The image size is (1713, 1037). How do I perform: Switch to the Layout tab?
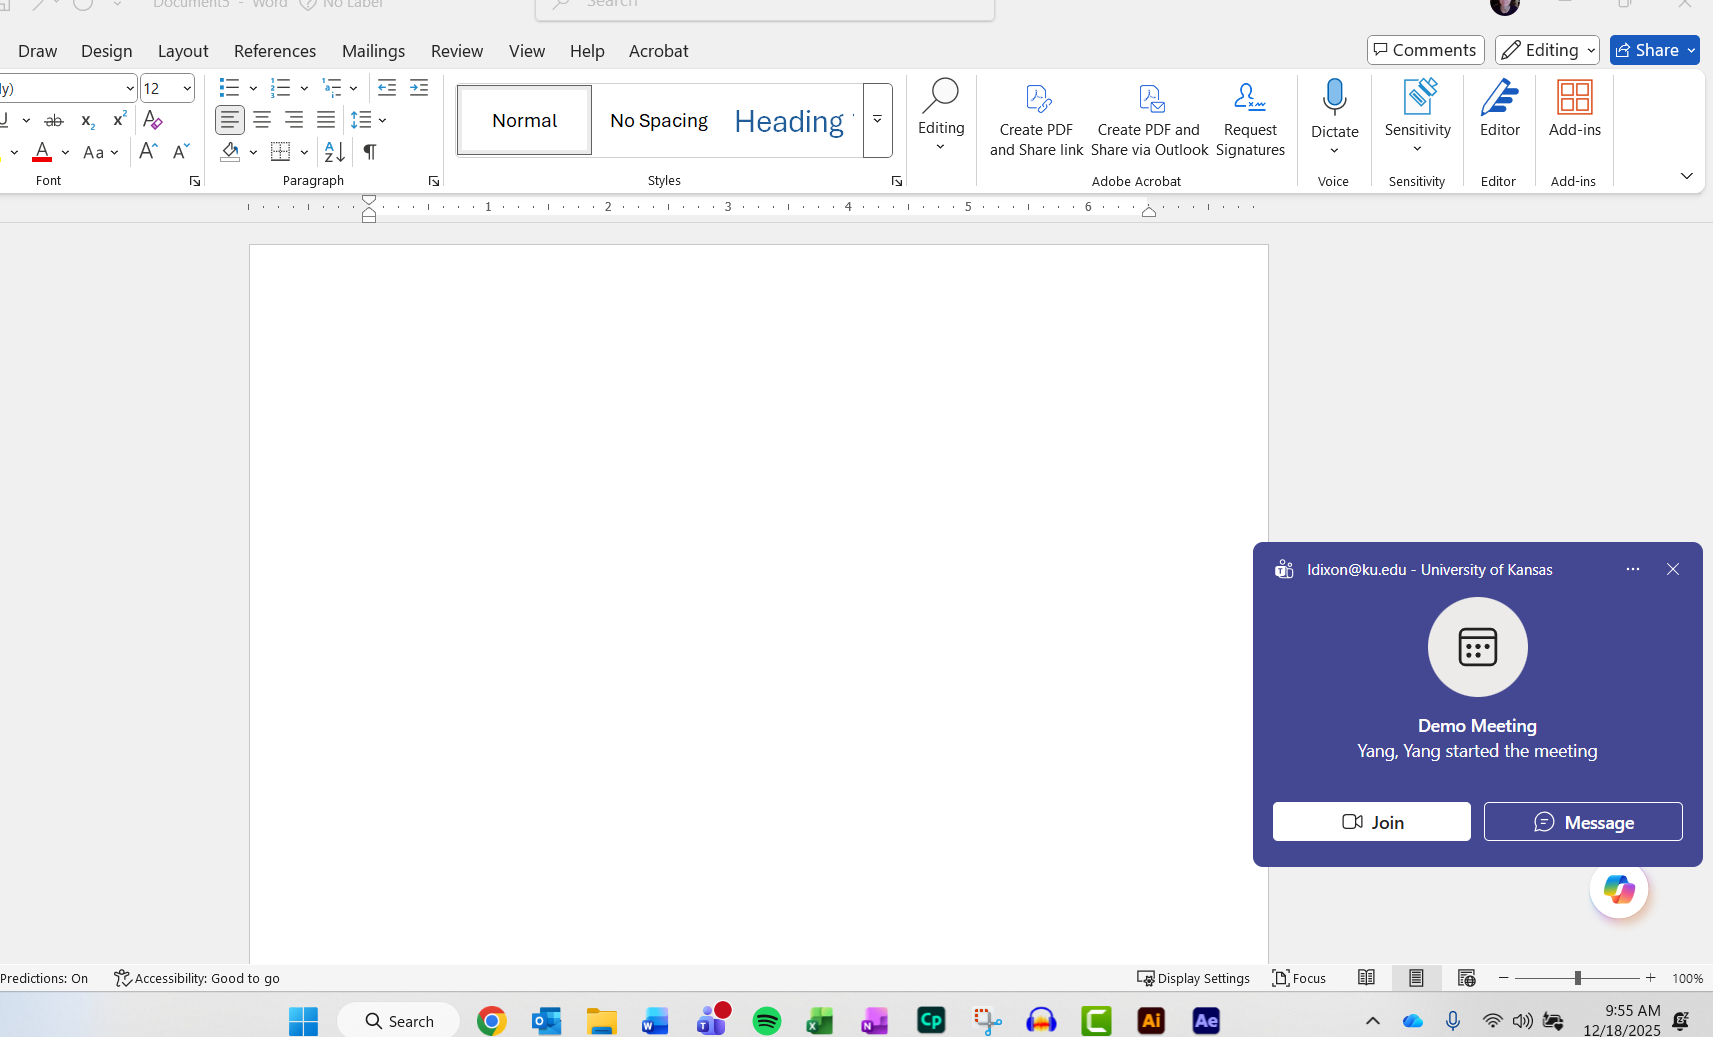tap(183, 51)
